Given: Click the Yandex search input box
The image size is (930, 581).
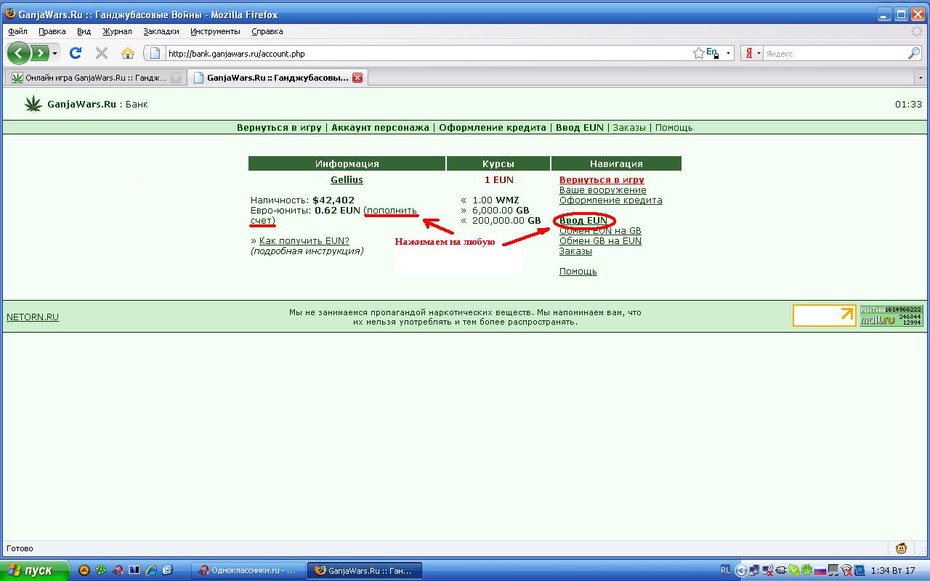Looking at the screenshot, I should click(835, 53).
